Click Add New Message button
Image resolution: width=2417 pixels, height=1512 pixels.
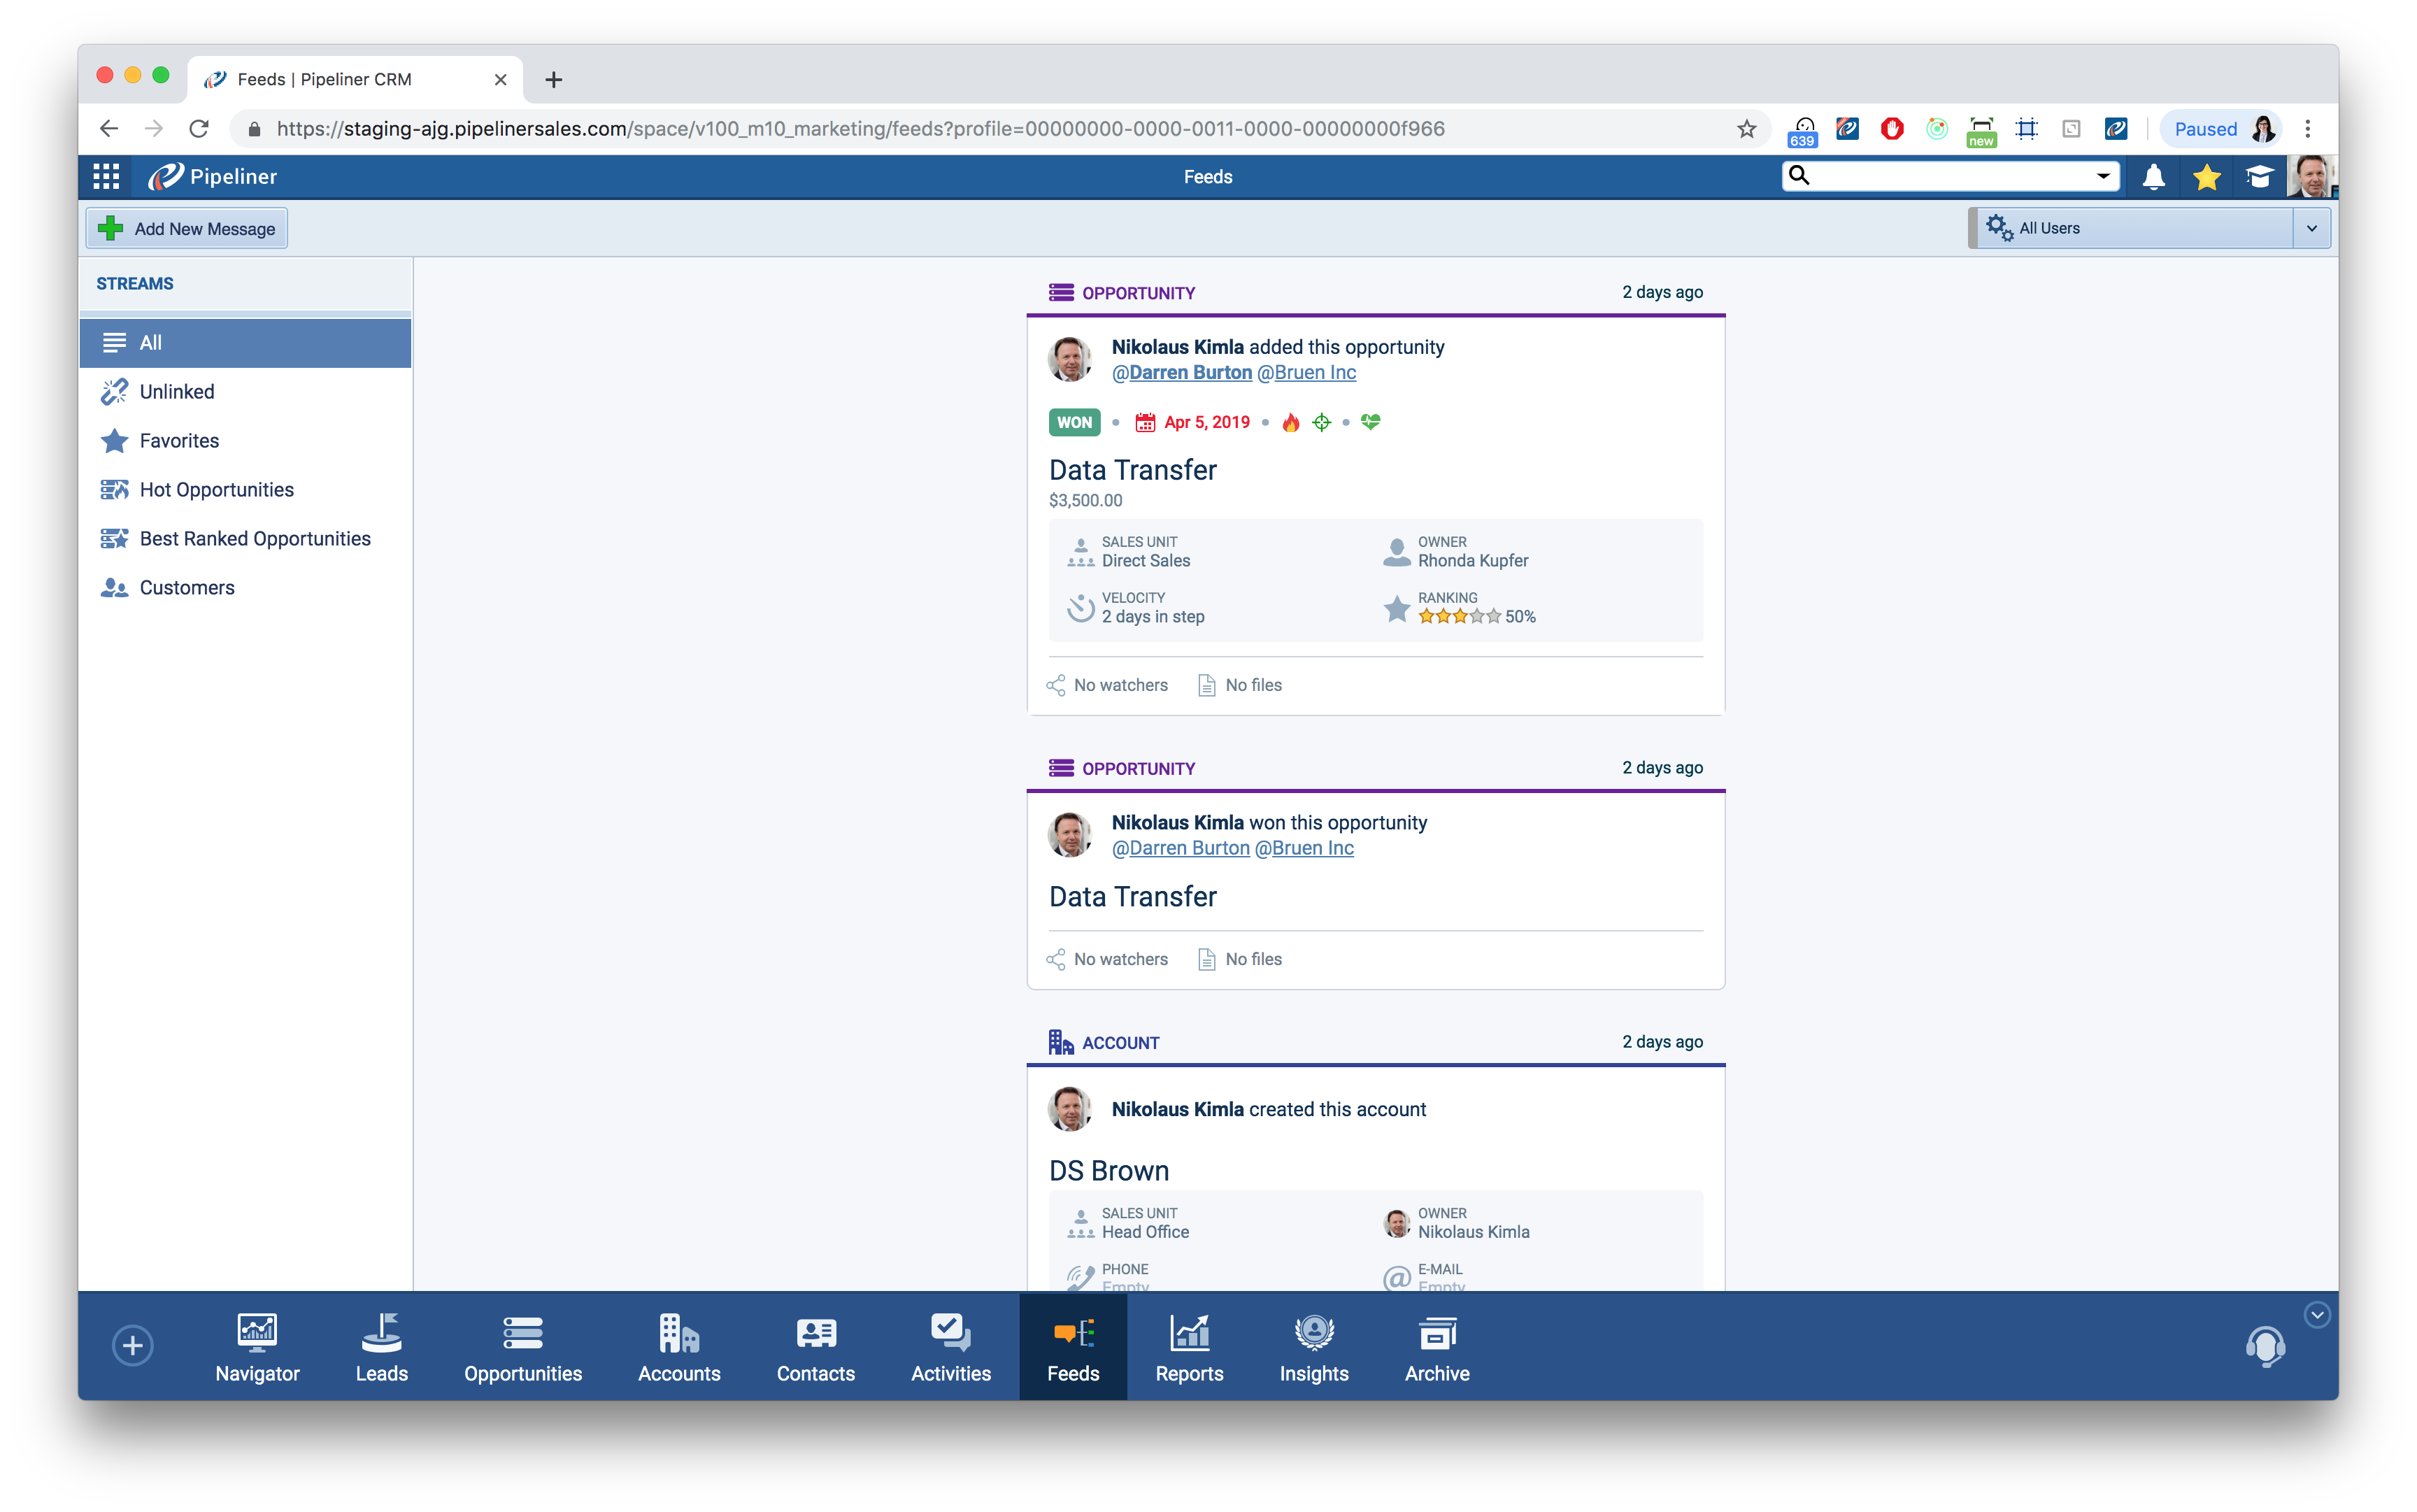coord(187,229)
